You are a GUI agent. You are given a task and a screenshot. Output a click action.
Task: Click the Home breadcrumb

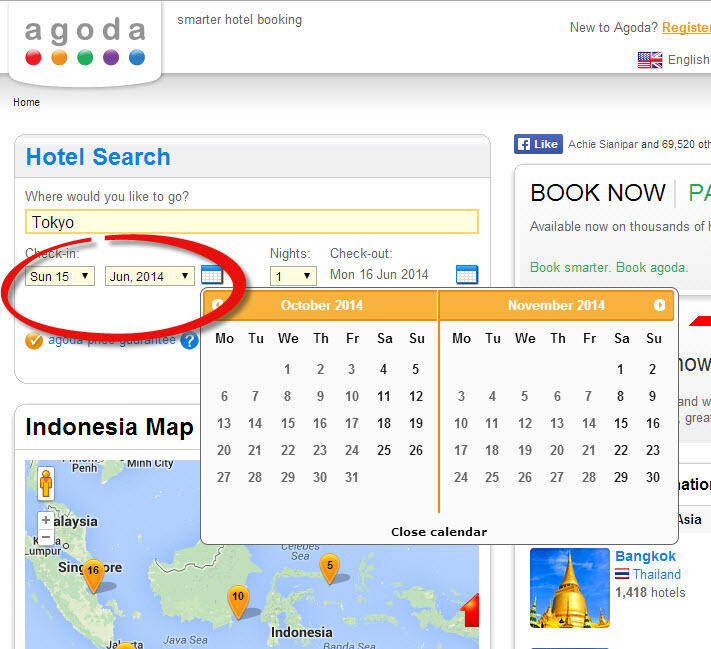pyautogui.click(x=26, y=102)
